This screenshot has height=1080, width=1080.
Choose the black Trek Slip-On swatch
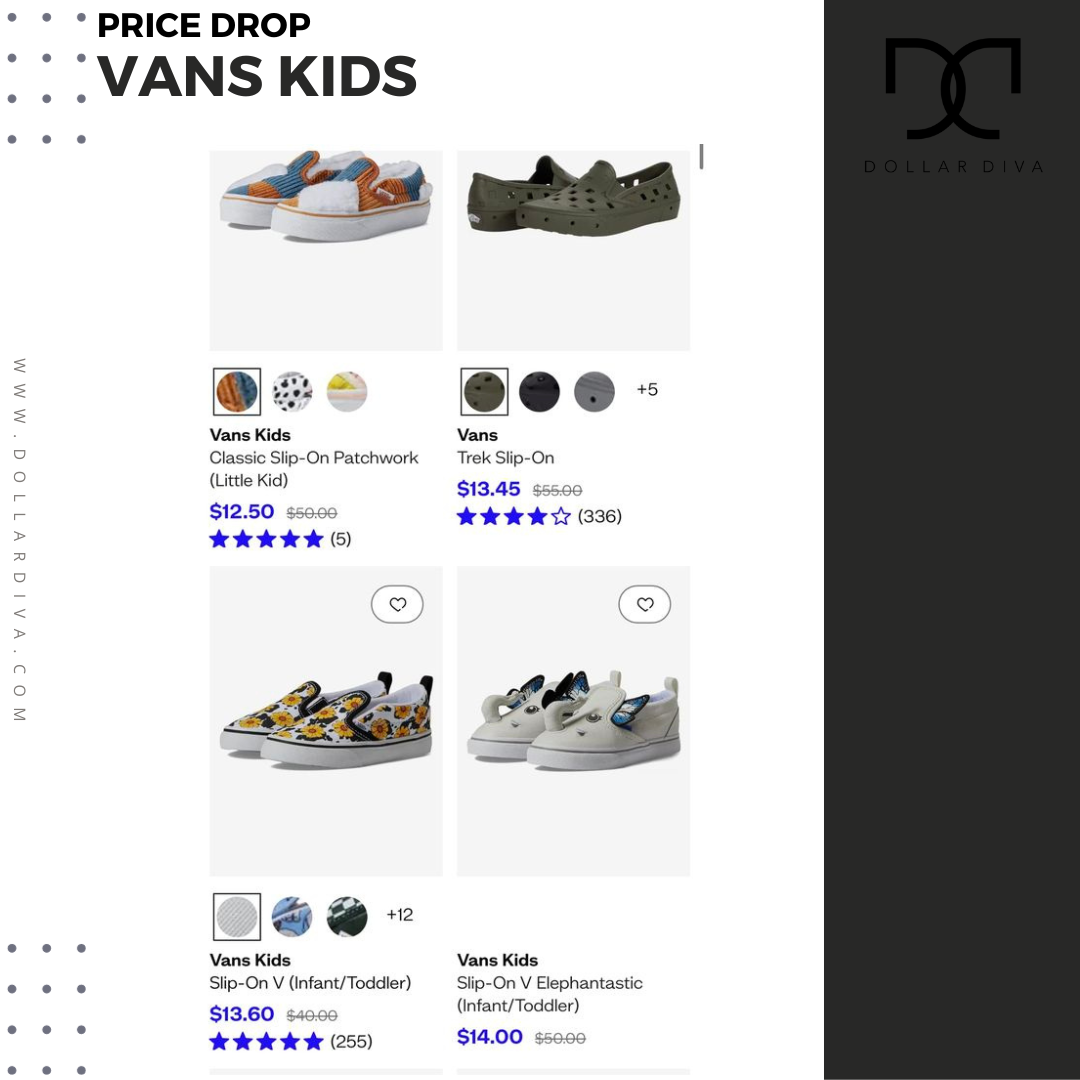pos(539,392)
